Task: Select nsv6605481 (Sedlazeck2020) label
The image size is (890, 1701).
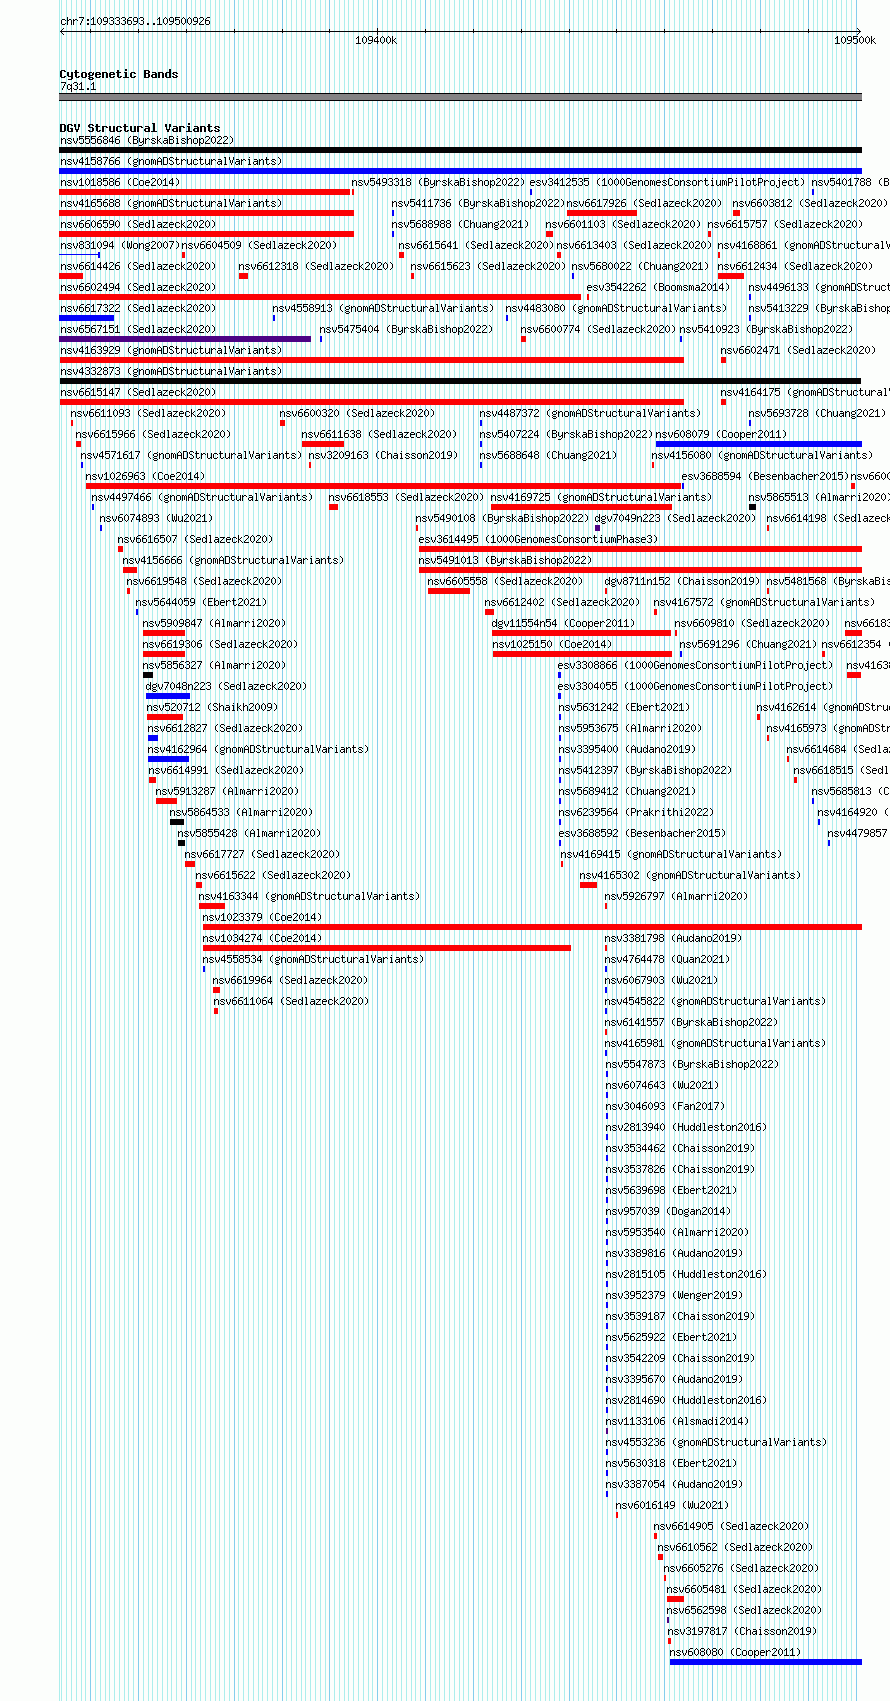Action: tap(744, 1590)
